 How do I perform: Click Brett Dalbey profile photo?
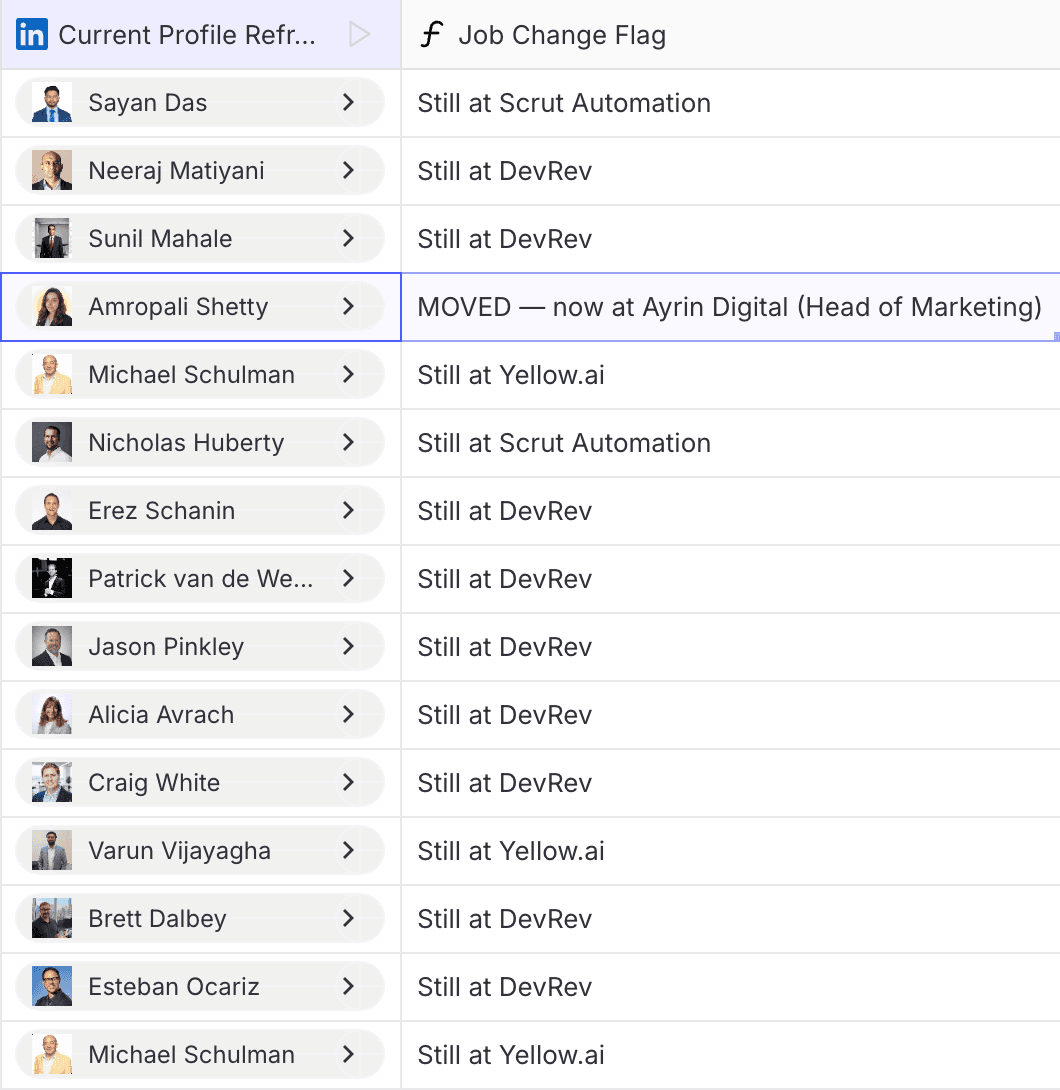[x=52, y=918]
